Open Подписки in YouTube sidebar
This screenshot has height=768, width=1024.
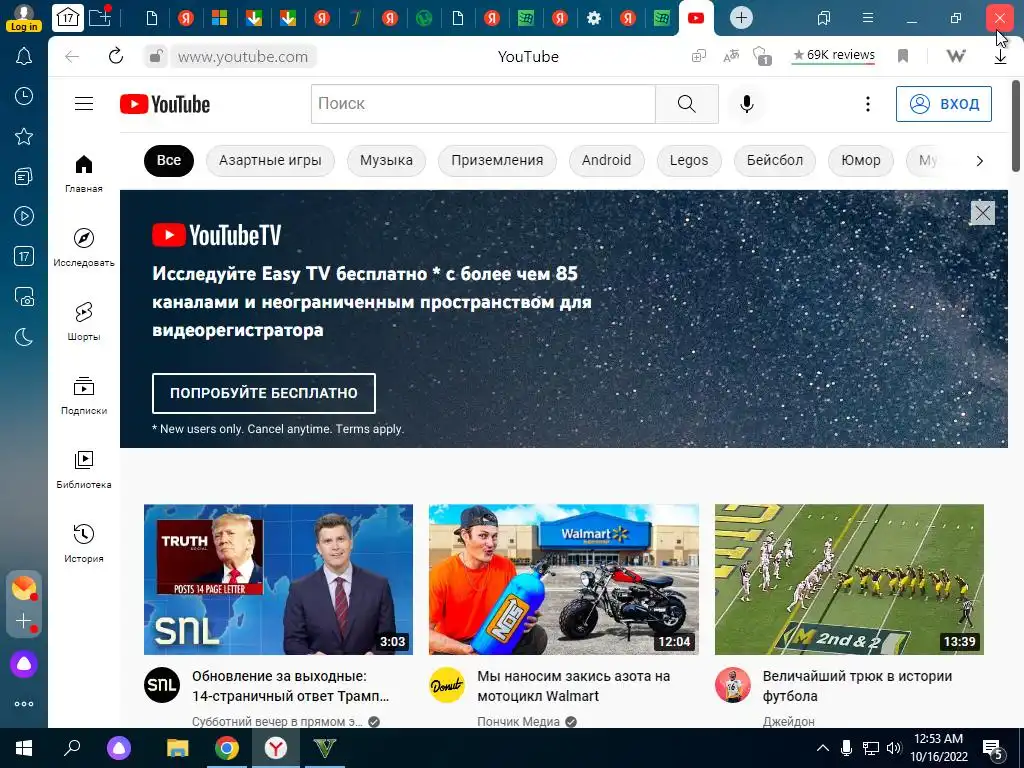coord(84,396)
